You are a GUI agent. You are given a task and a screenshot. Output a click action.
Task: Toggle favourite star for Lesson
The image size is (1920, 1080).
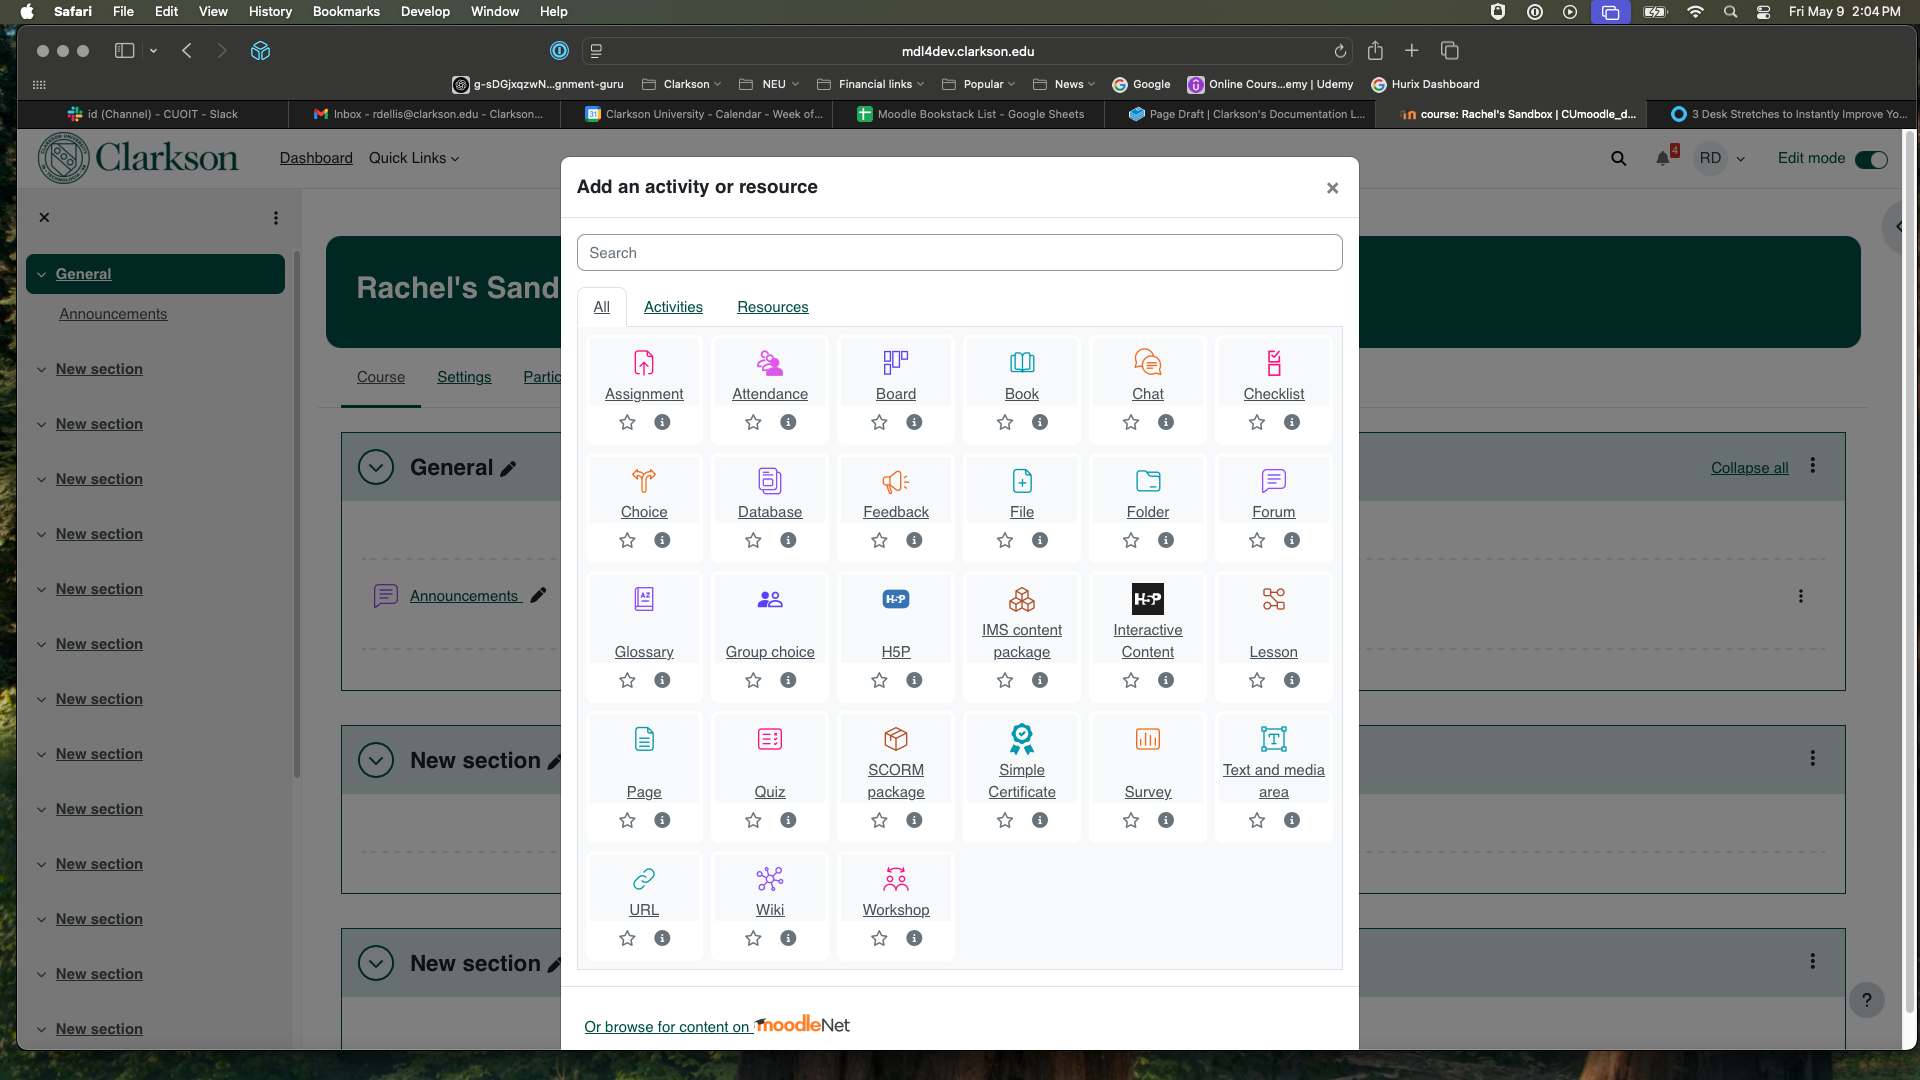point(1257,680)
